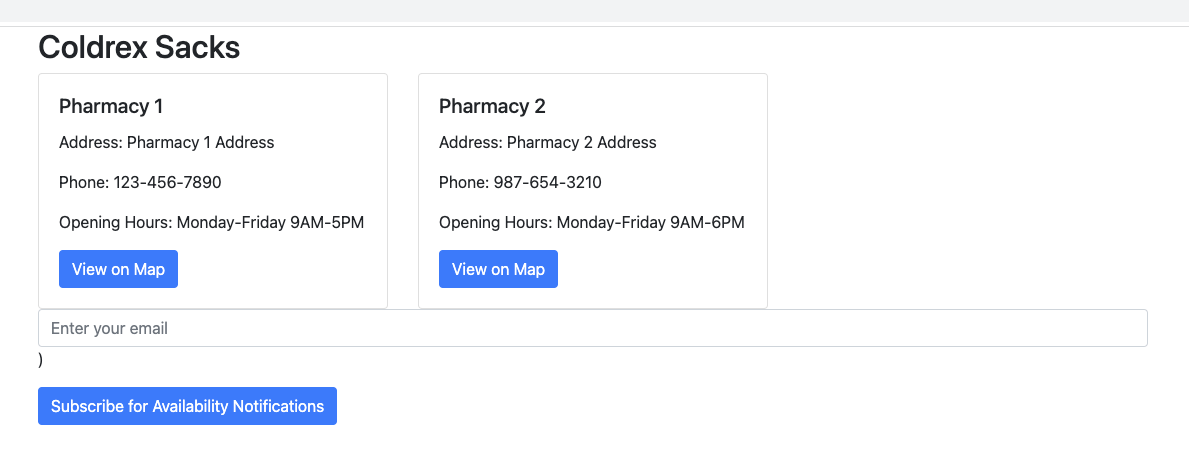Click View on Map for Pharmacy 1
This screenshot has width=1189, height=464.
coord(118,269)
